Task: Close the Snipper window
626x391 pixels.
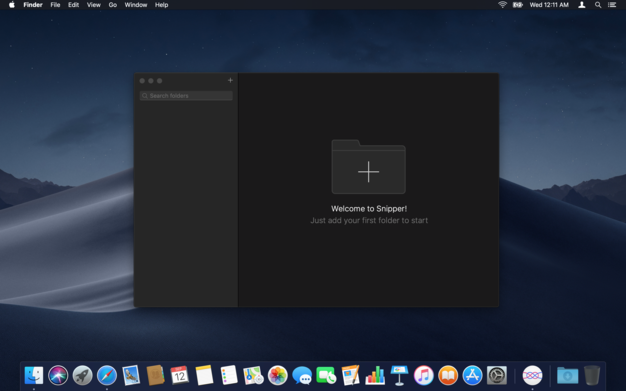Action: (x=142, y=81)
